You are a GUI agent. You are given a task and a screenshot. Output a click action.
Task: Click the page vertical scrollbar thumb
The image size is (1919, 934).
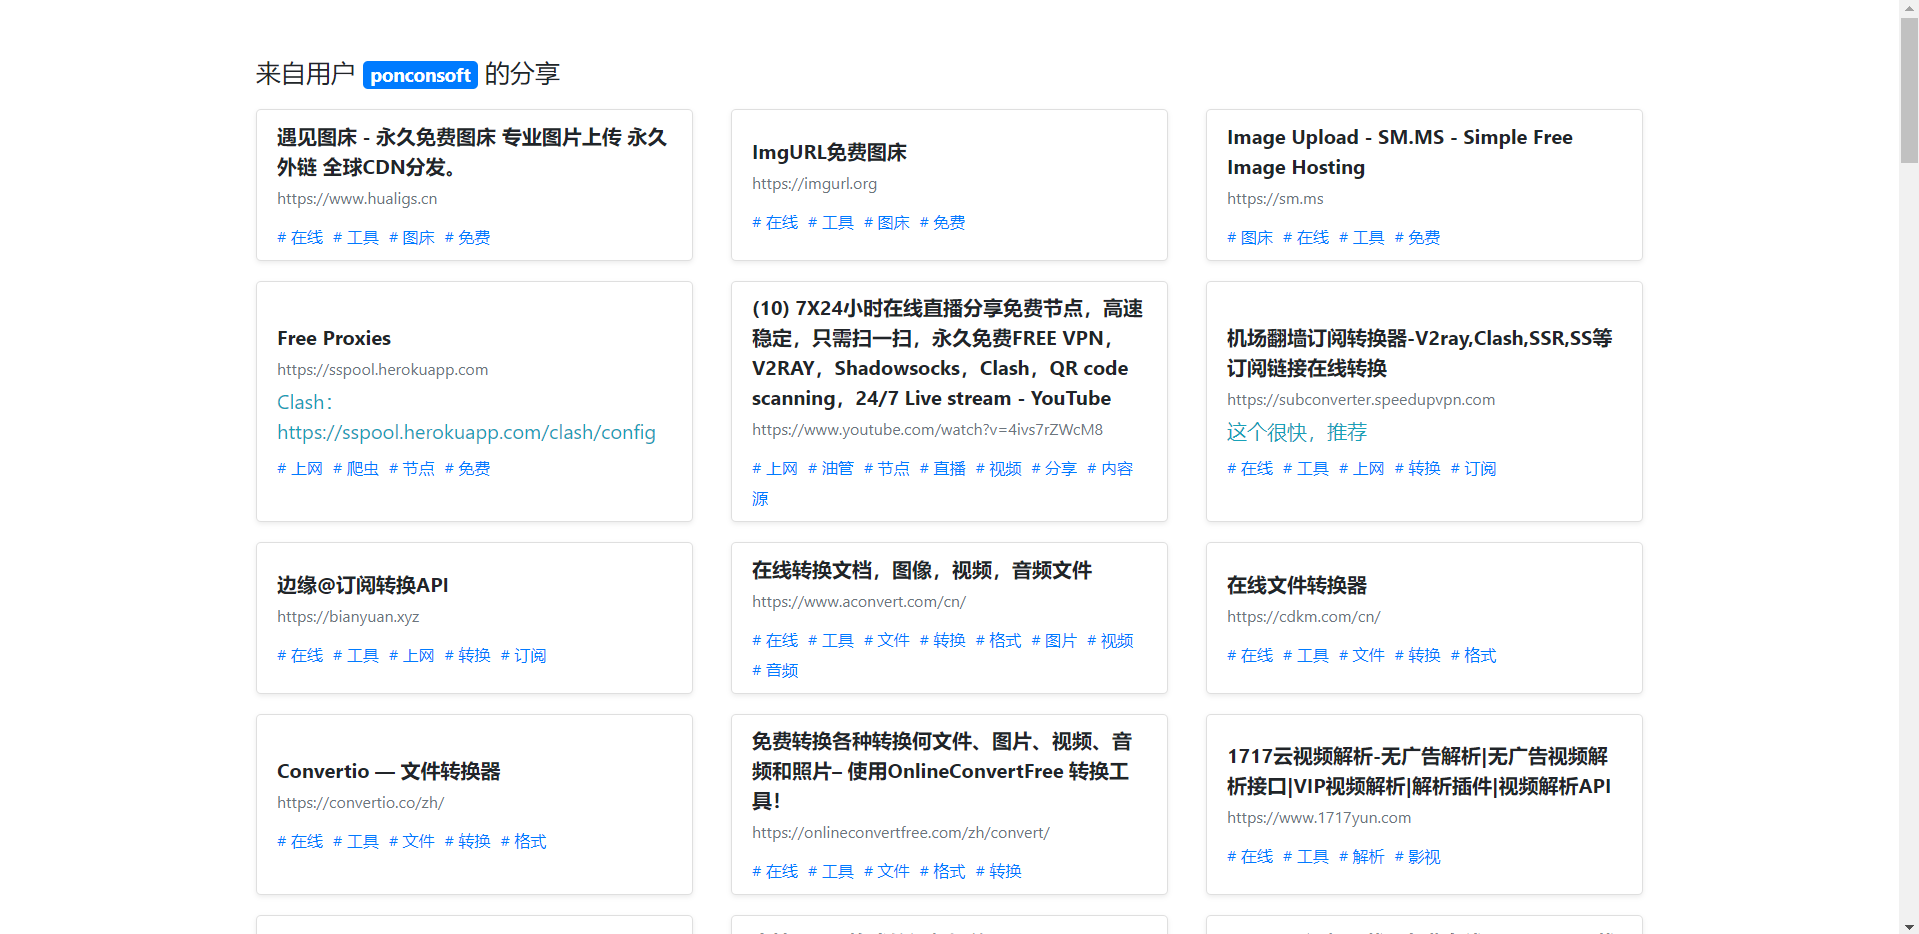1909,90
